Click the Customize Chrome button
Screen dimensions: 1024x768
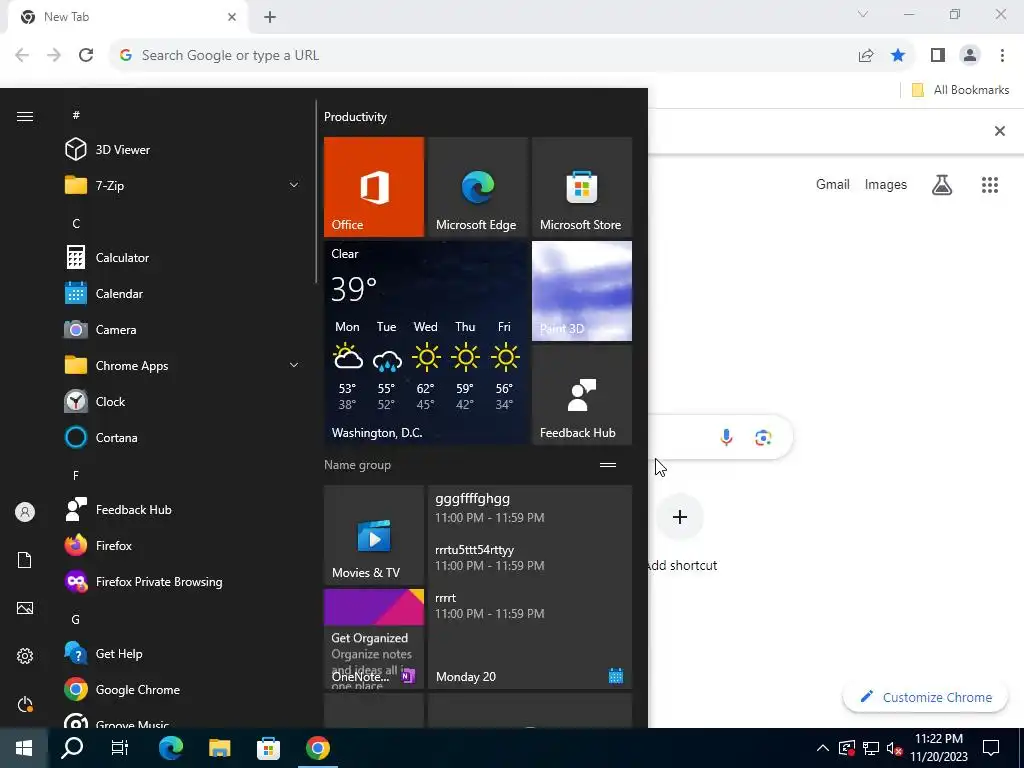pos(926,697)
